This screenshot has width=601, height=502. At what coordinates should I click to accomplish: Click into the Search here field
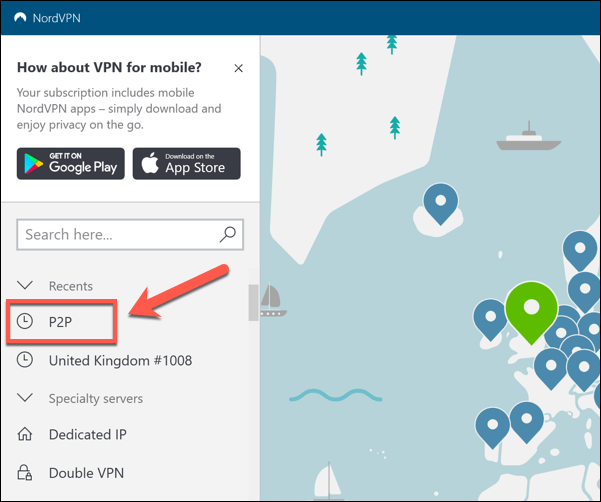click(130, 235)
